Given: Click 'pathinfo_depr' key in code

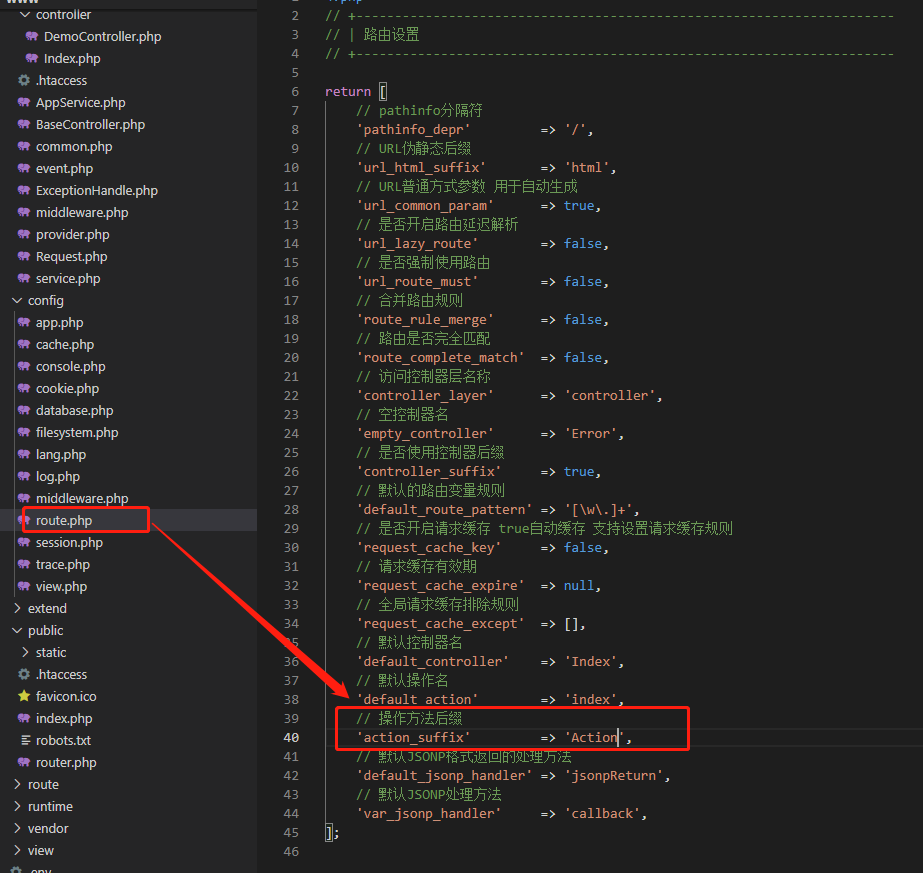Looking at the screenshot, I should (413, 130).
